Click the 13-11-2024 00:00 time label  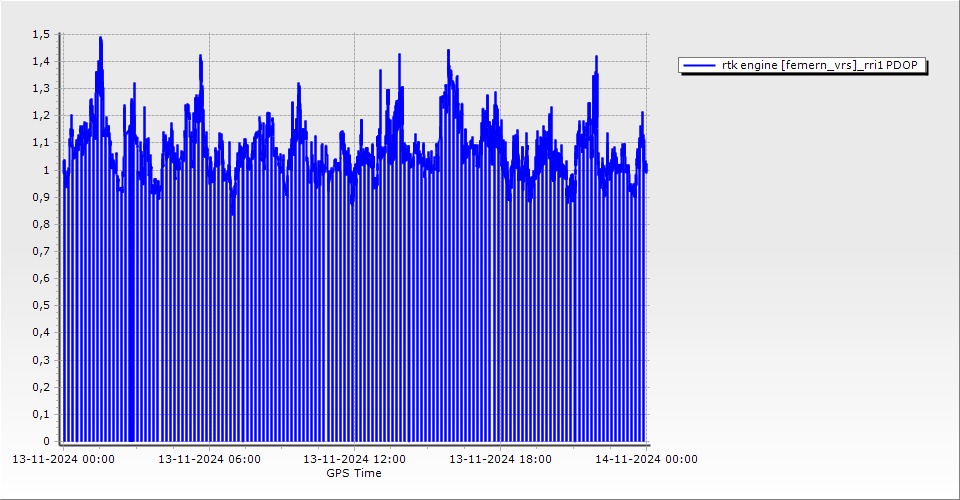62,459
